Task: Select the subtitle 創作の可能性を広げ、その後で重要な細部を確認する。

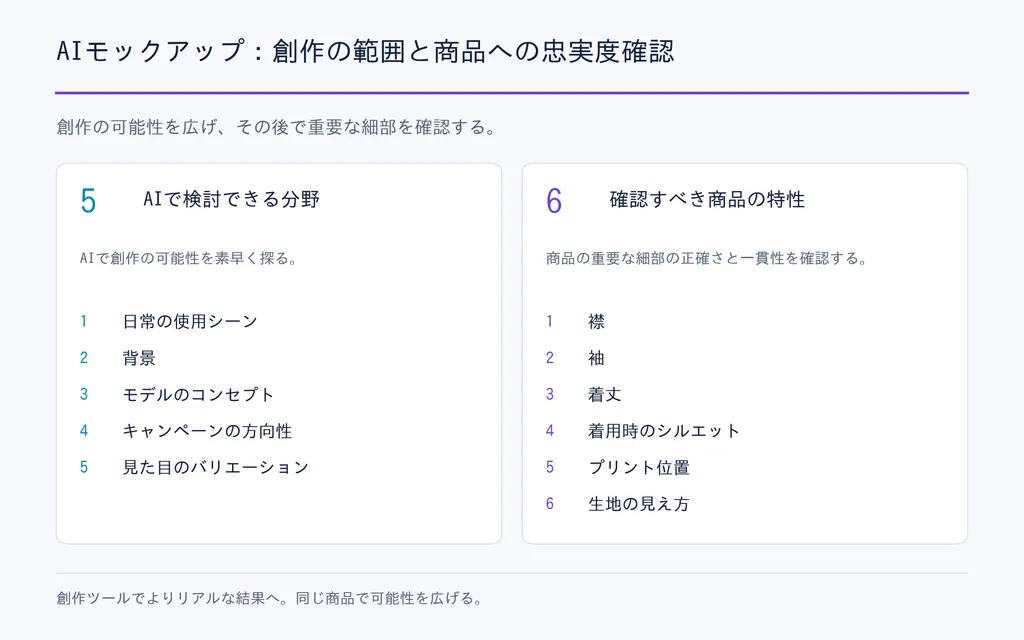Action: [276, 127]
